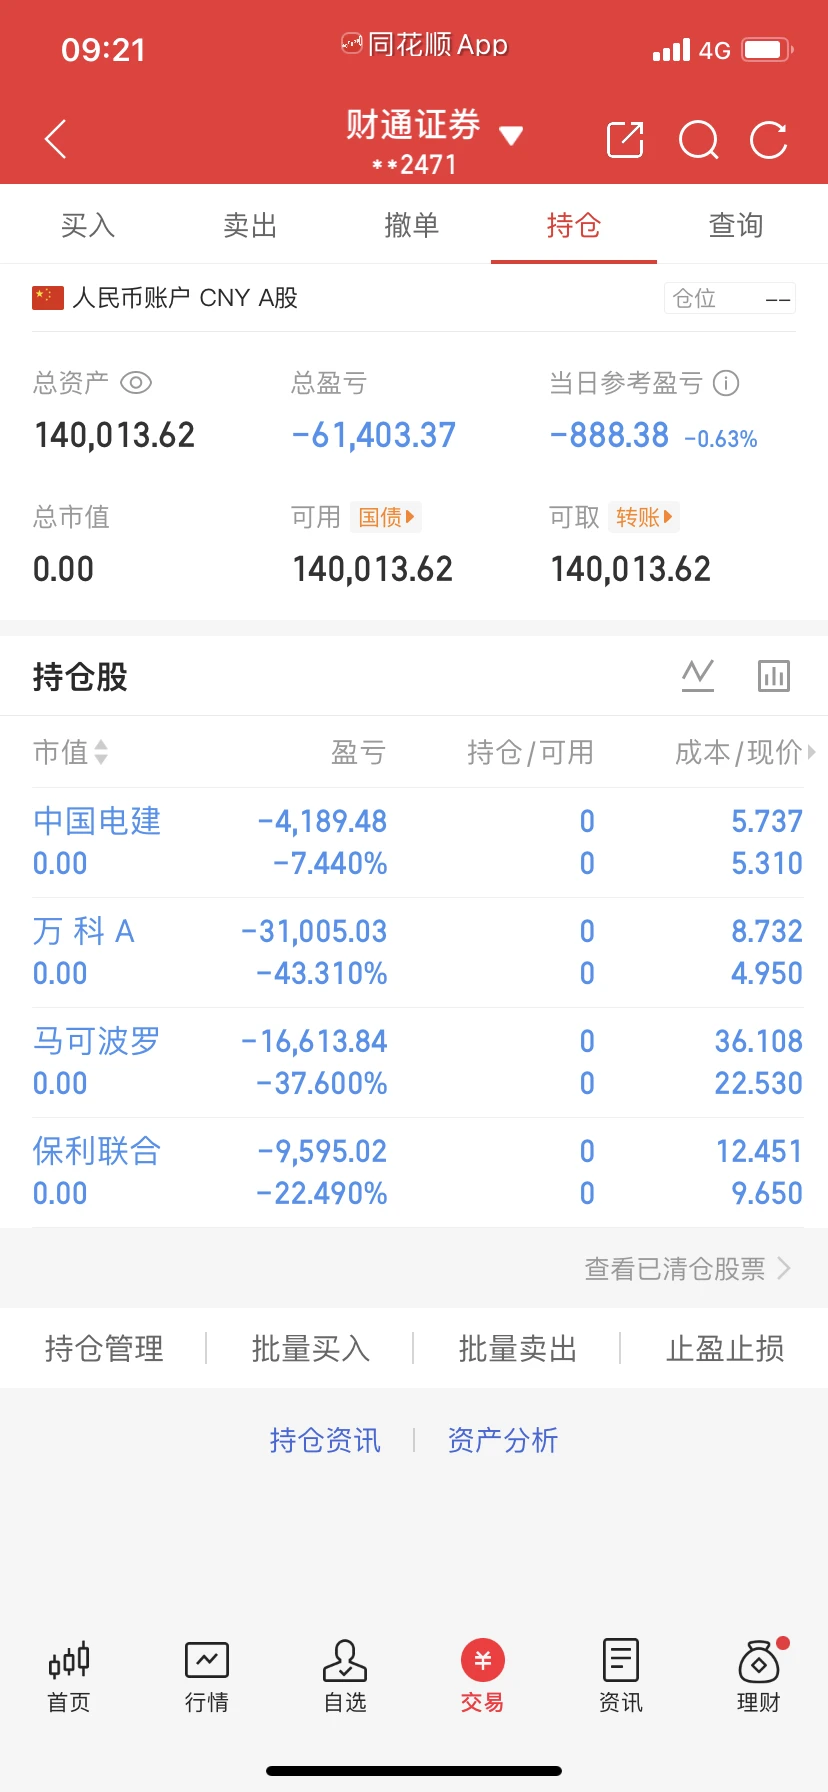Click the 持仓/可用 column header

tap(531, 752)
